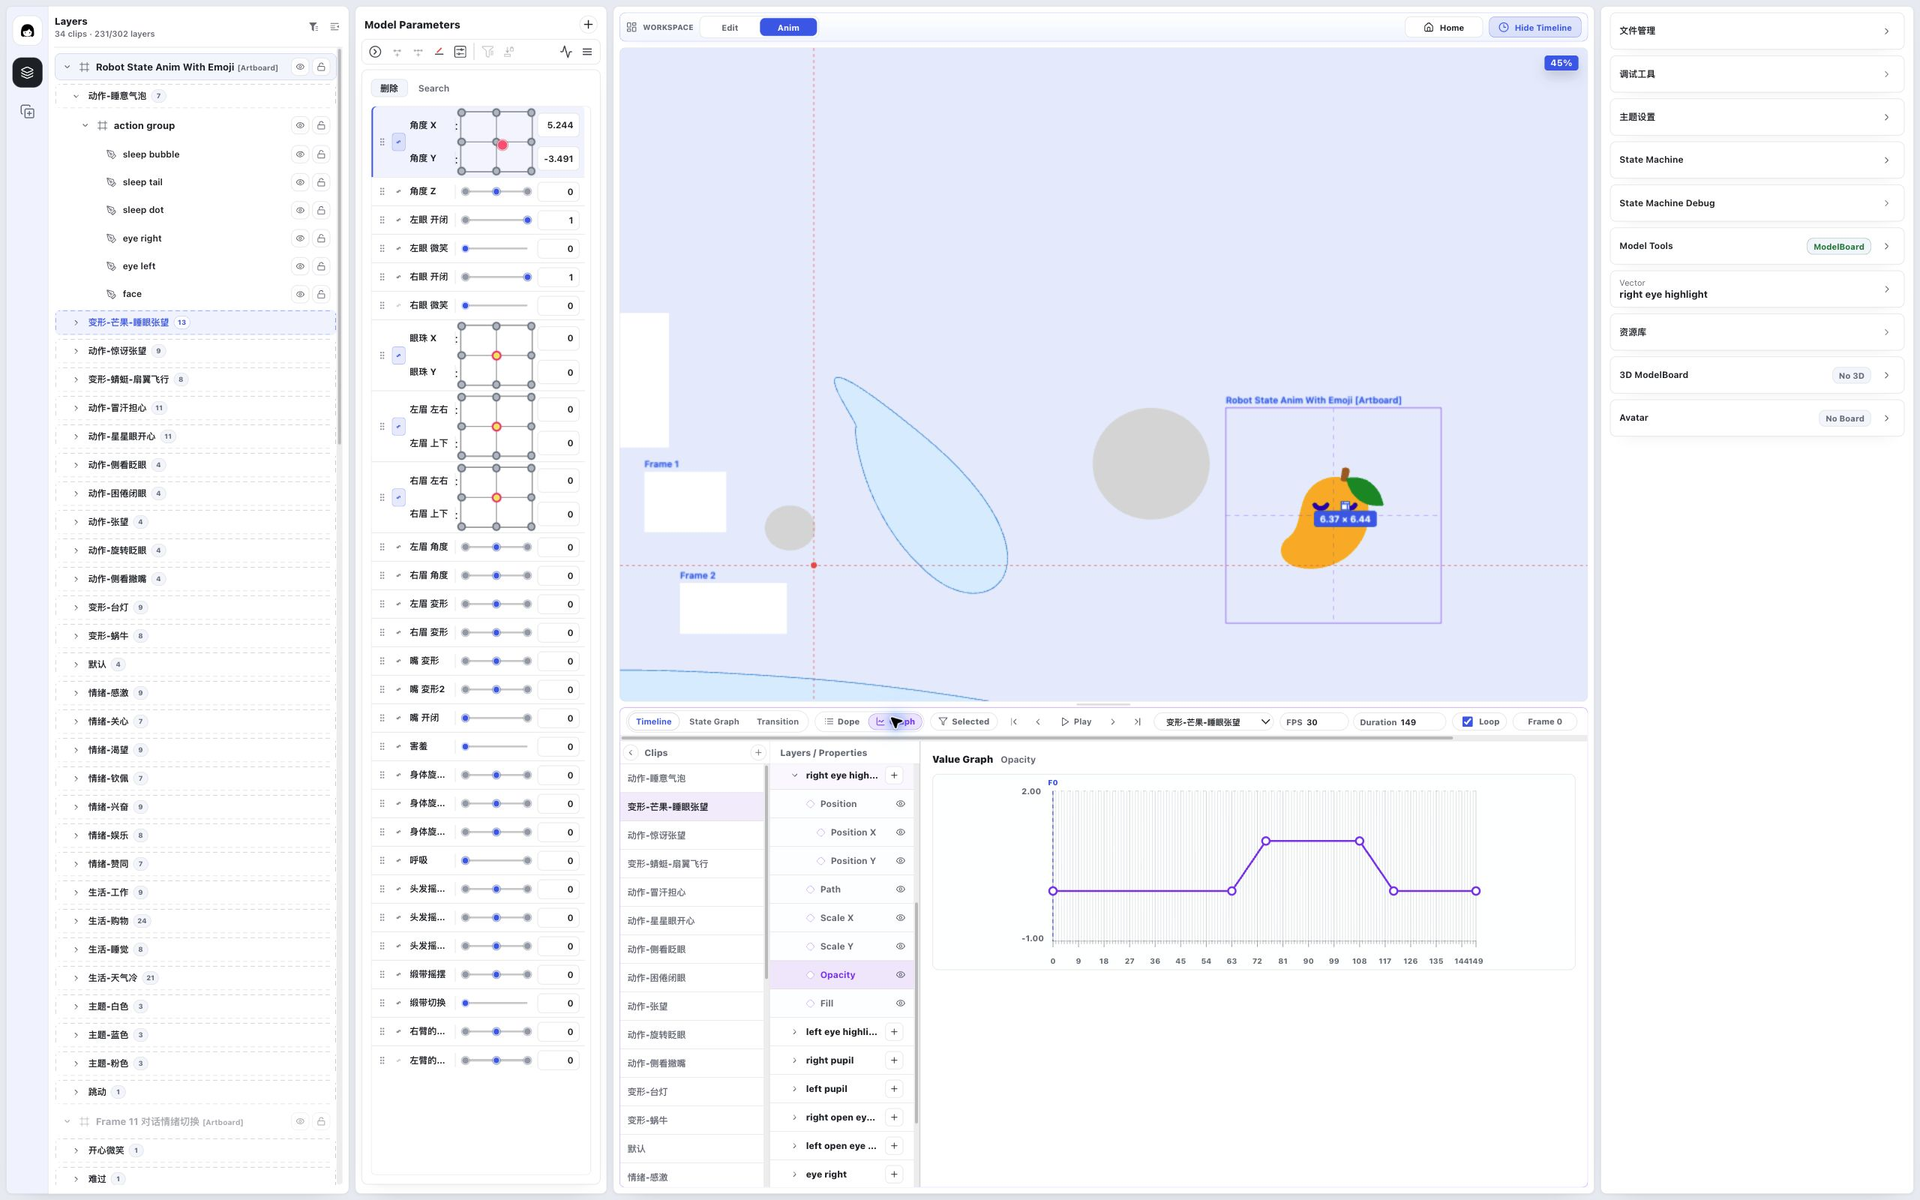Toggle visibility of the face layer
This screenshot has height=1200, width=1920.
pyautogui.click(x=299, y=295)
